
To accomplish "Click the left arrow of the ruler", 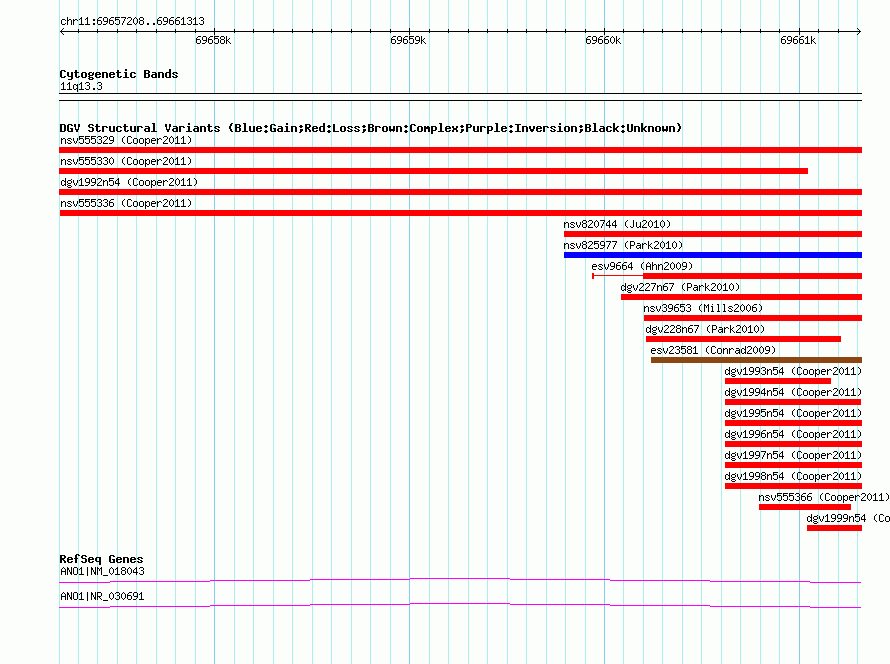I will [62, 31].
